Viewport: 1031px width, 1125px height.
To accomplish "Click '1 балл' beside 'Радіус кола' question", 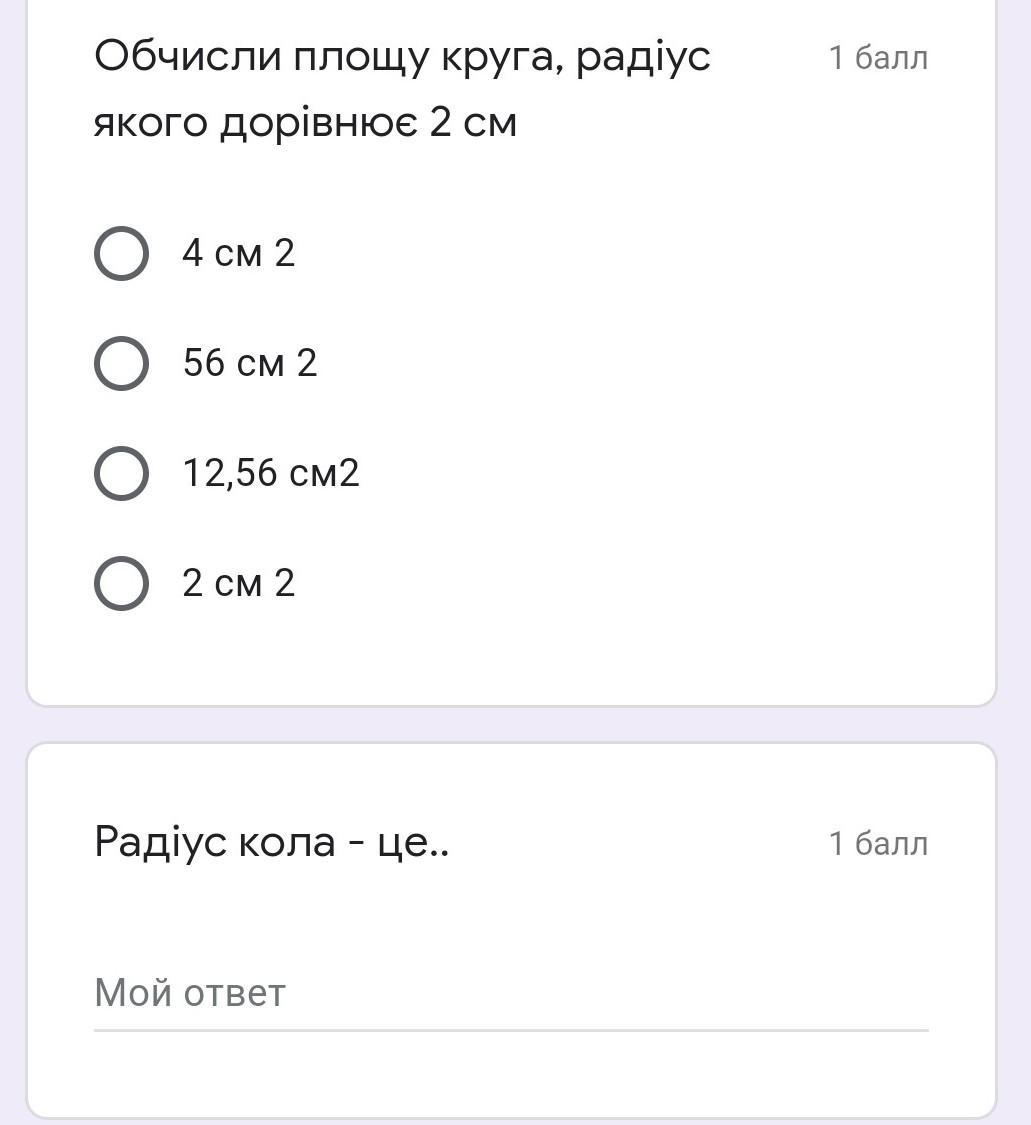I will (x=878, y=843).
